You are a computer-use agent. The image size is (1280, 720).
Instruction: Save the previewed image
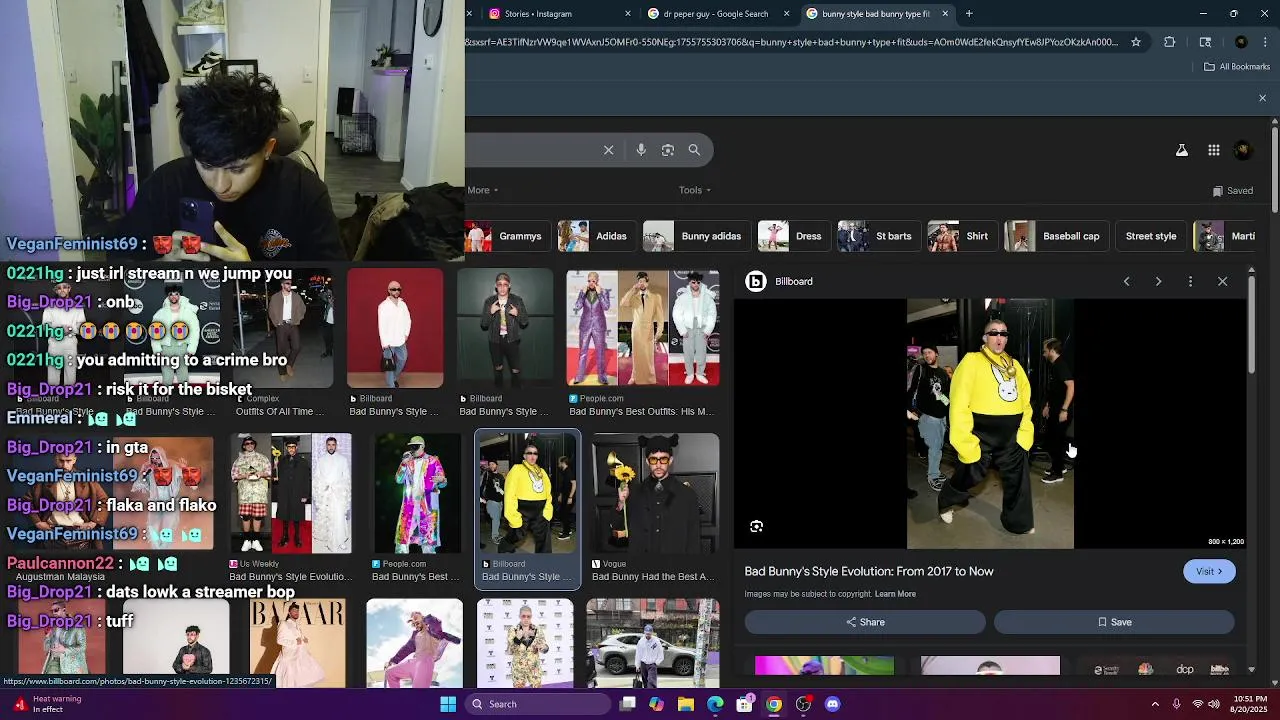[x=1114, y=622]
